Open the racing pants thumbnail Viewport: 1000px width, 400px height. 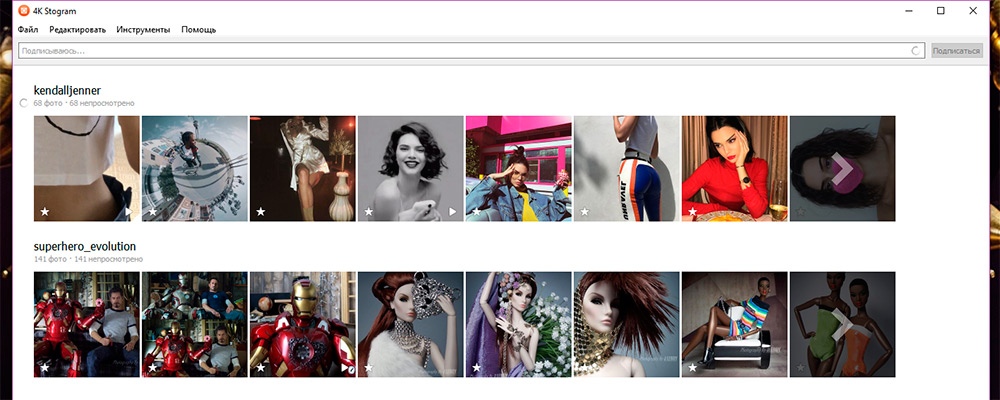pyautogui.click(x=627, y=168)
